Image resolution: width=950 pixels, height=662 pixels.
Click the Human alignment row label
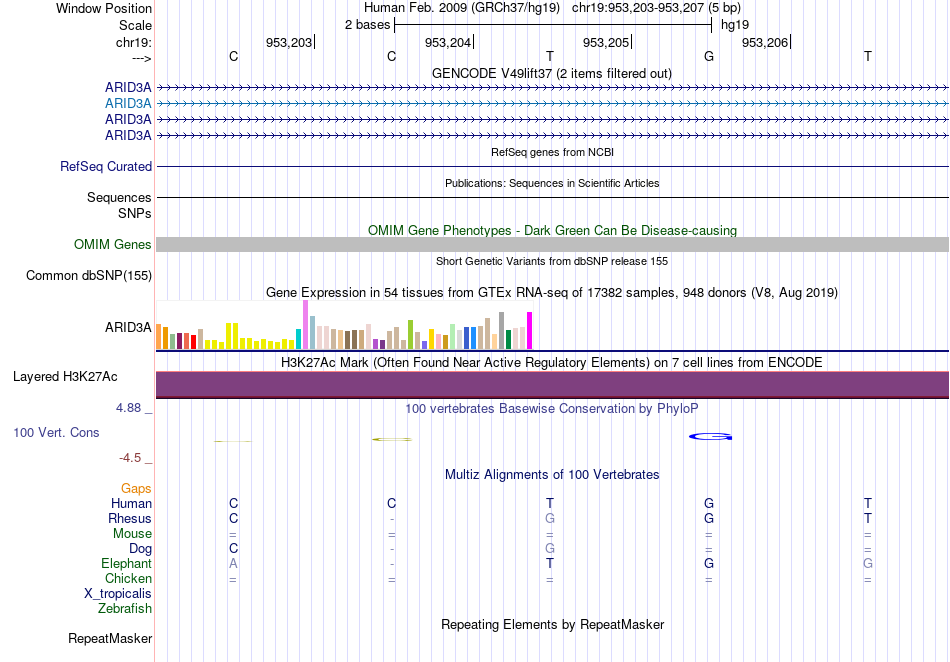tap(131, 504)
